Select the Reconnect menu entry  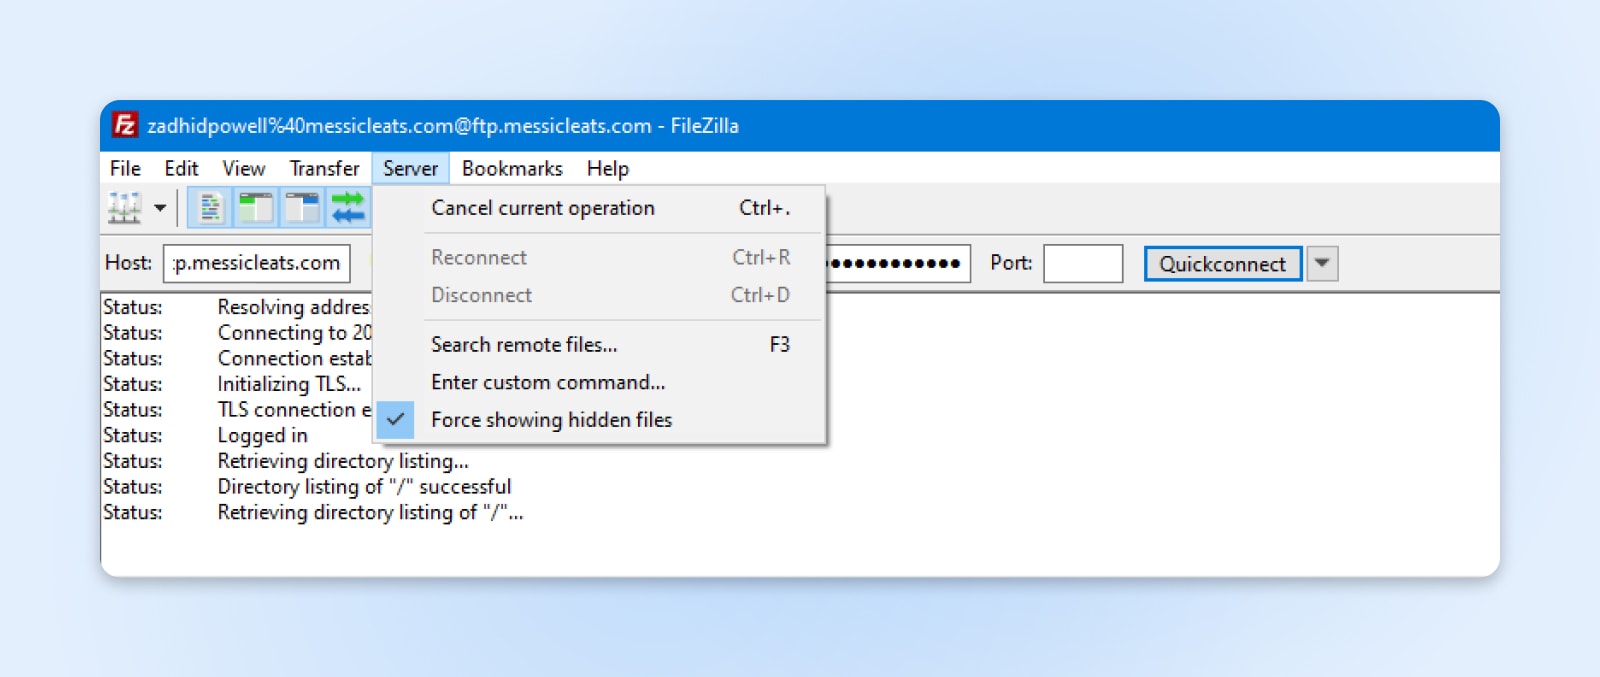coord(479,257)
